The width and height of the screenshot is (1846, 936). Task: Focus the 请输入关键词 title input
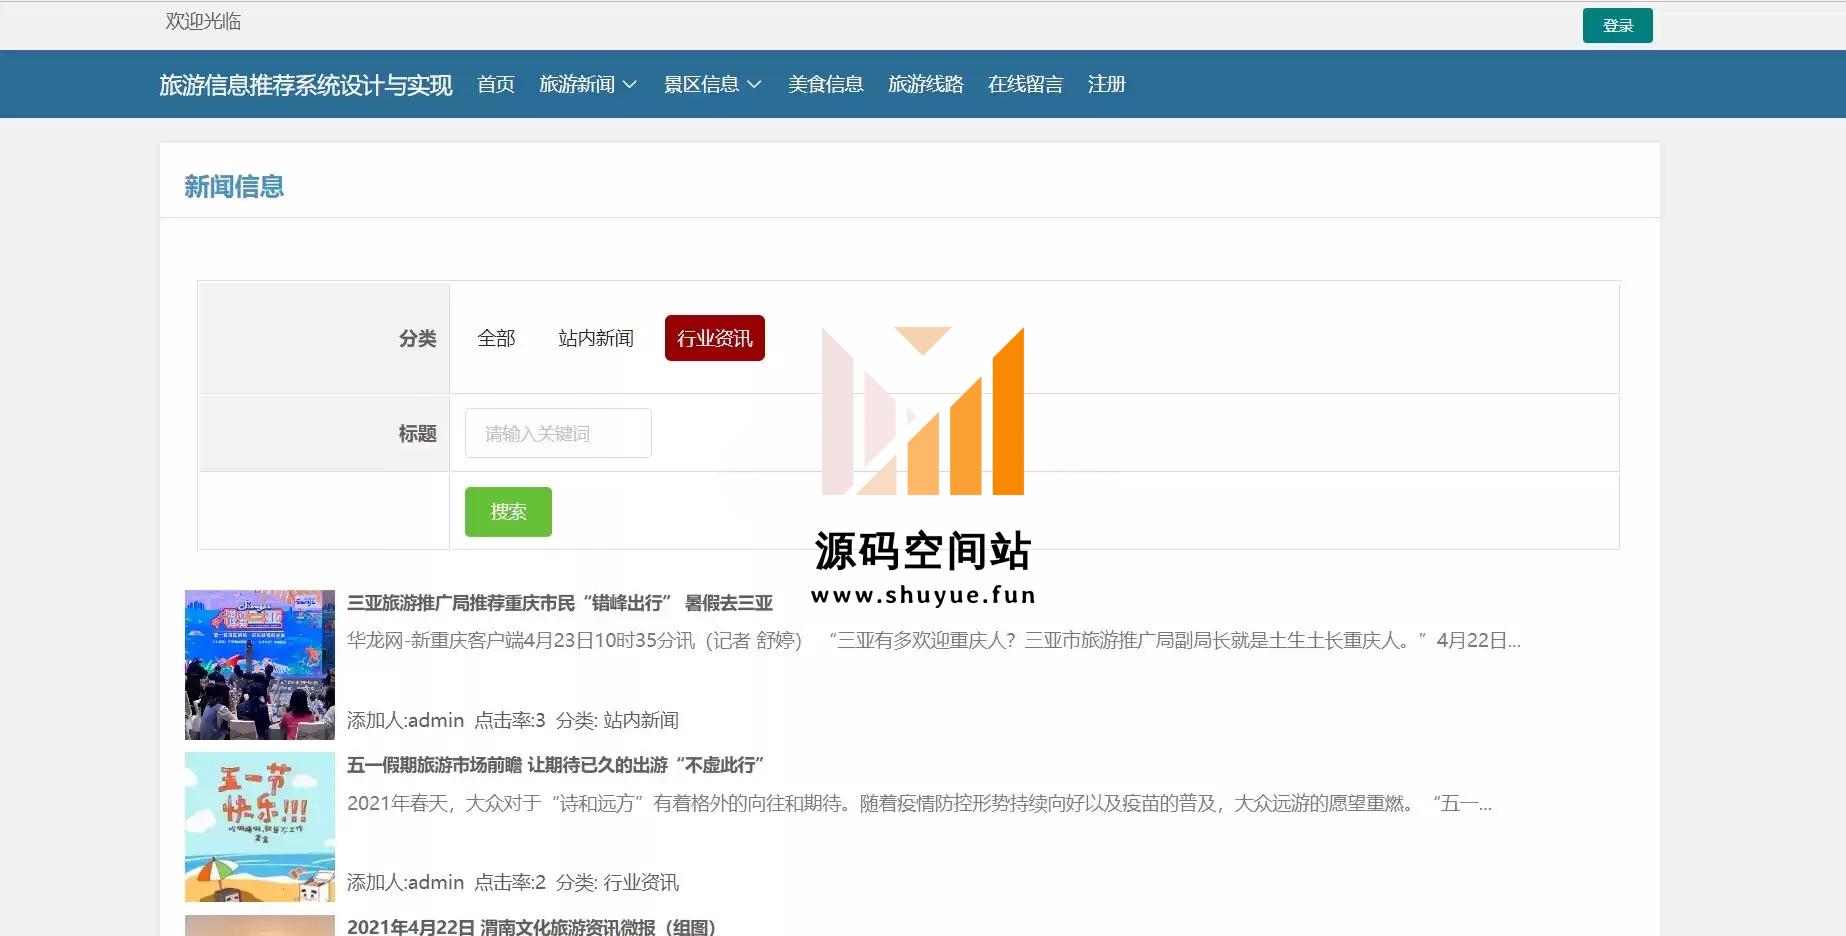pyautogui.click(x=558, y=433)
